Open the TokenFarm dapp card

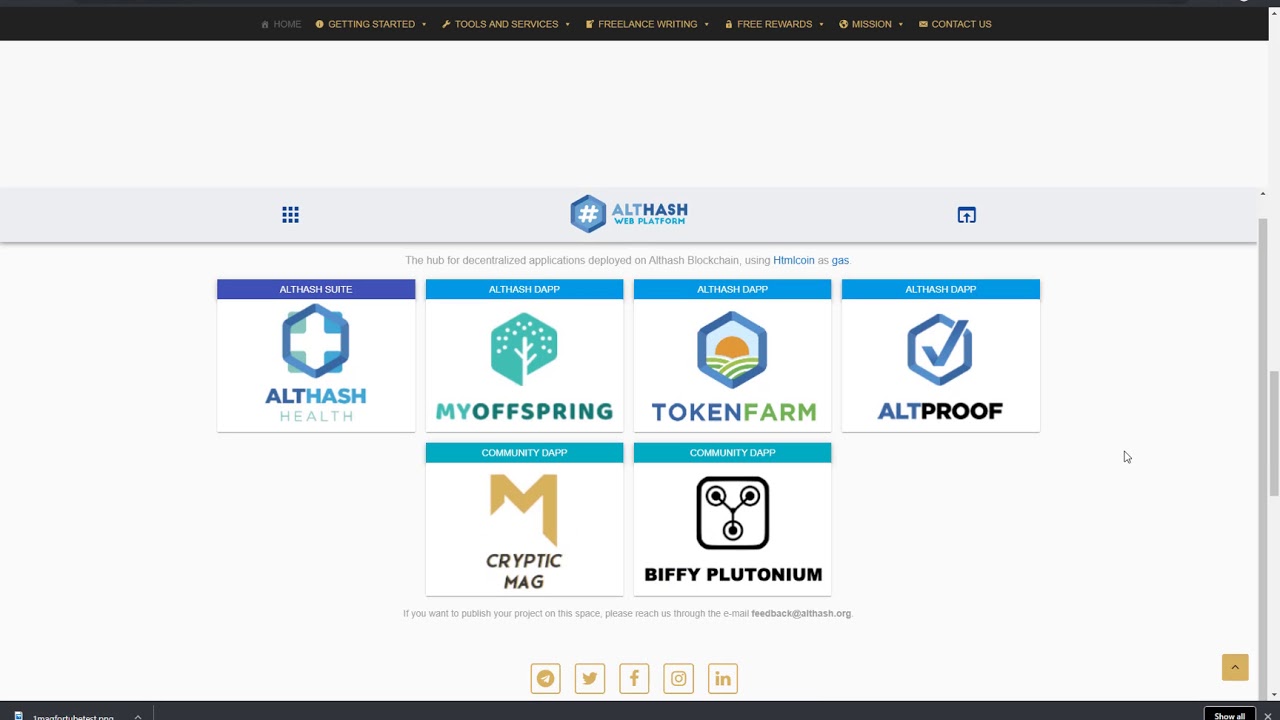coord(732,356)
